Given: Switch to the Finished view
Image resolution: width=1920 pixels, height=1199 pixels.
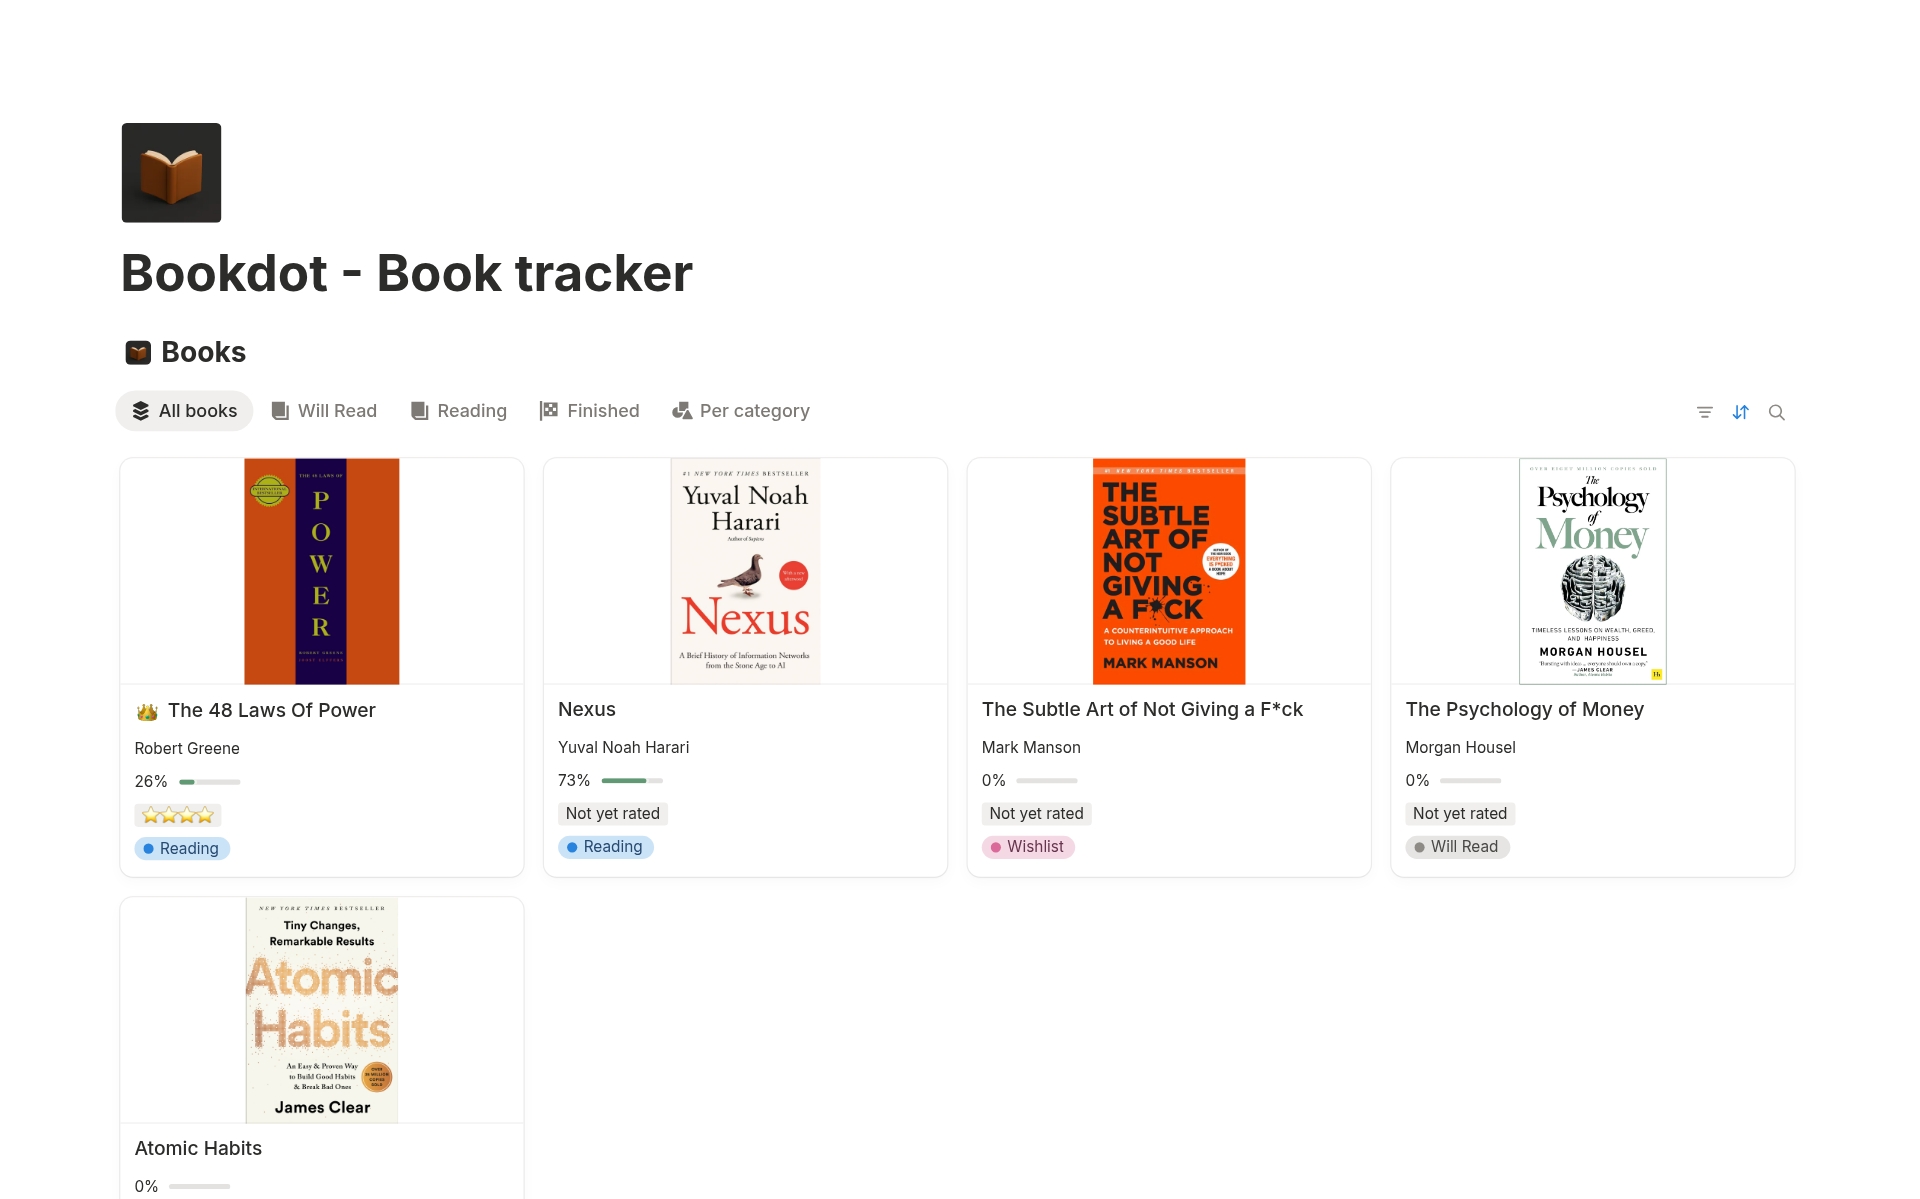Looking at the screenshot, I should click(x=602, y=410).
